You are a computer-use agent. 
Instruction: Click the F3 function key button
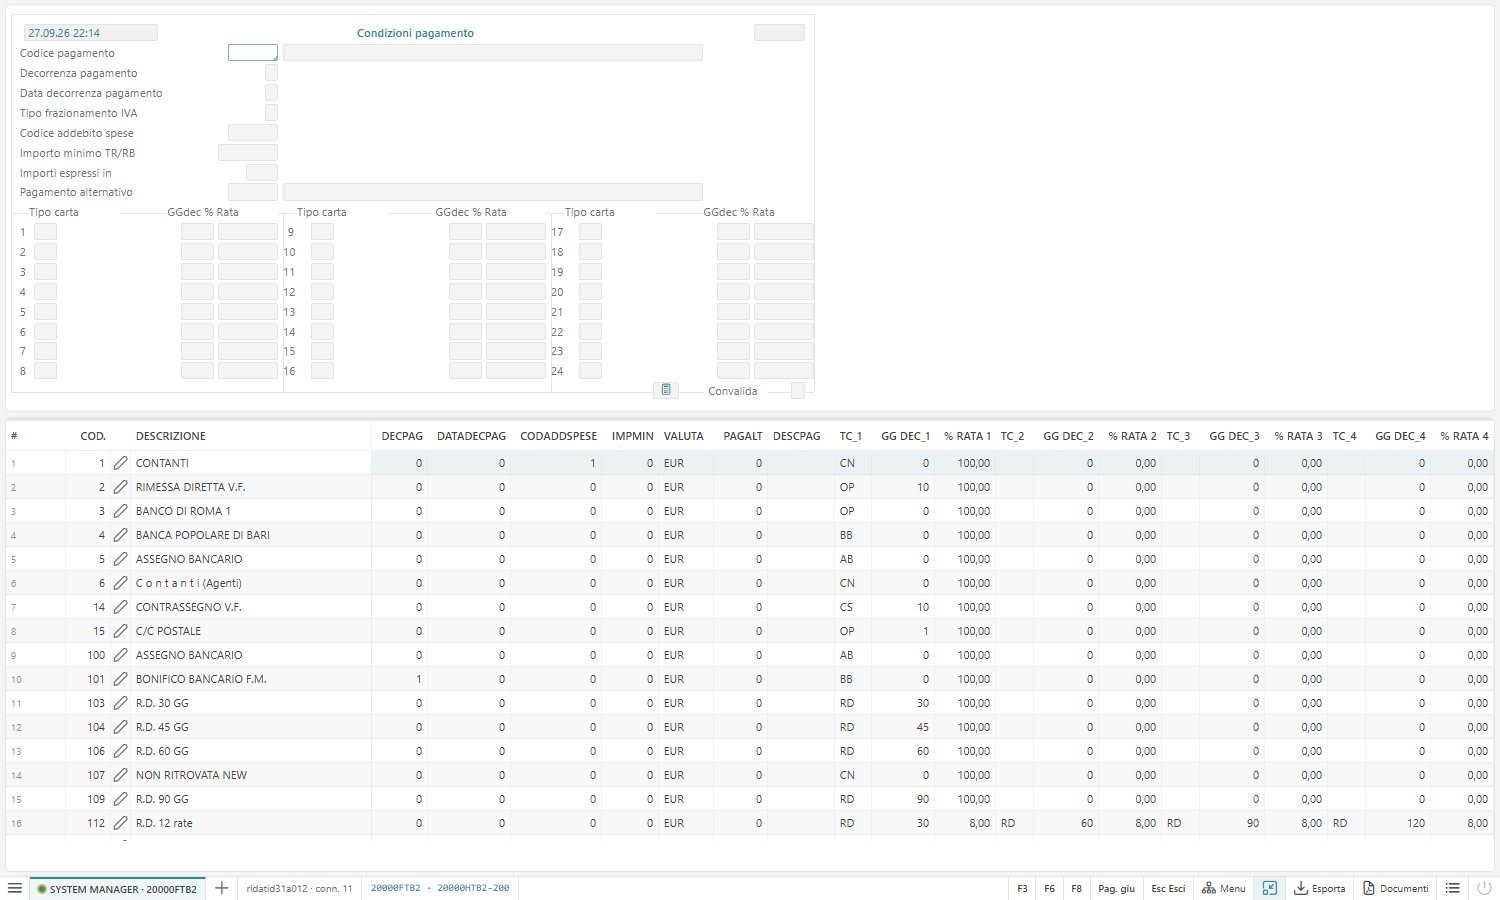pyautogui.click(x=1022, y=888)
